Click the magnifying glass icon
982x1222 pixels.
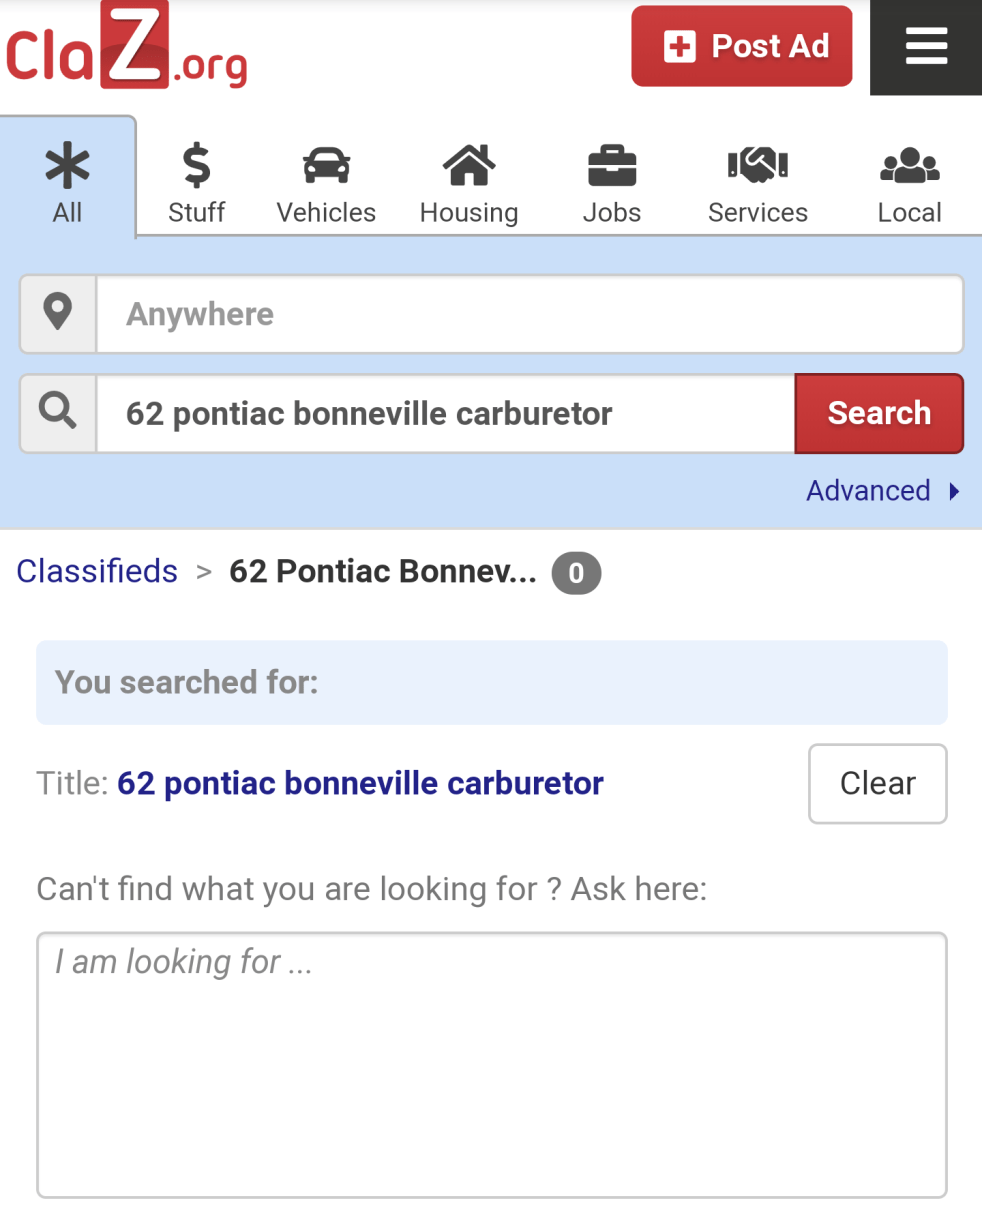click(x=59, y=413)
